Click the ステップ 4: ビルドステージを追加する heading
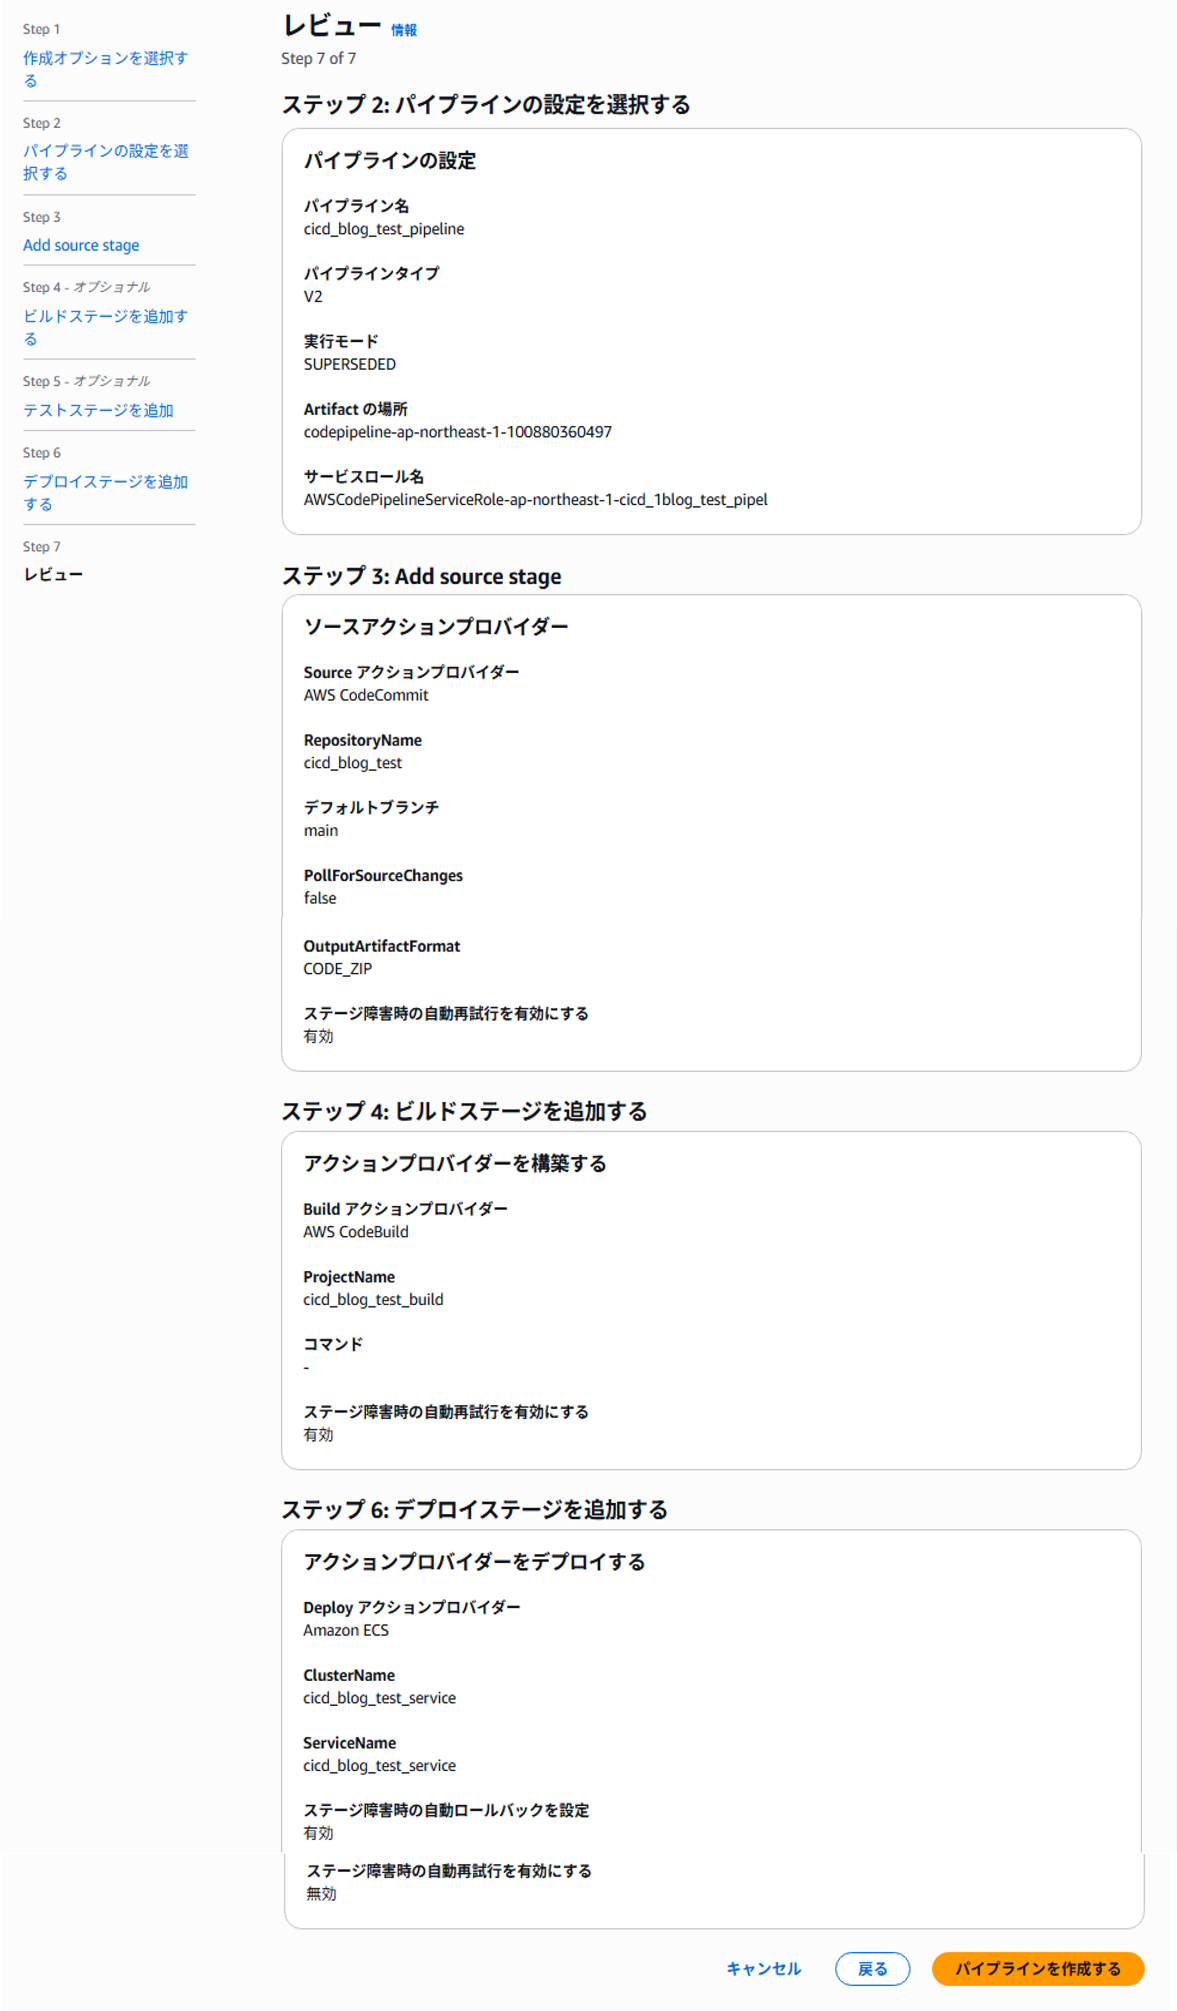The width and height of the screenshot is (1177, 2011). coord(464,1112)
